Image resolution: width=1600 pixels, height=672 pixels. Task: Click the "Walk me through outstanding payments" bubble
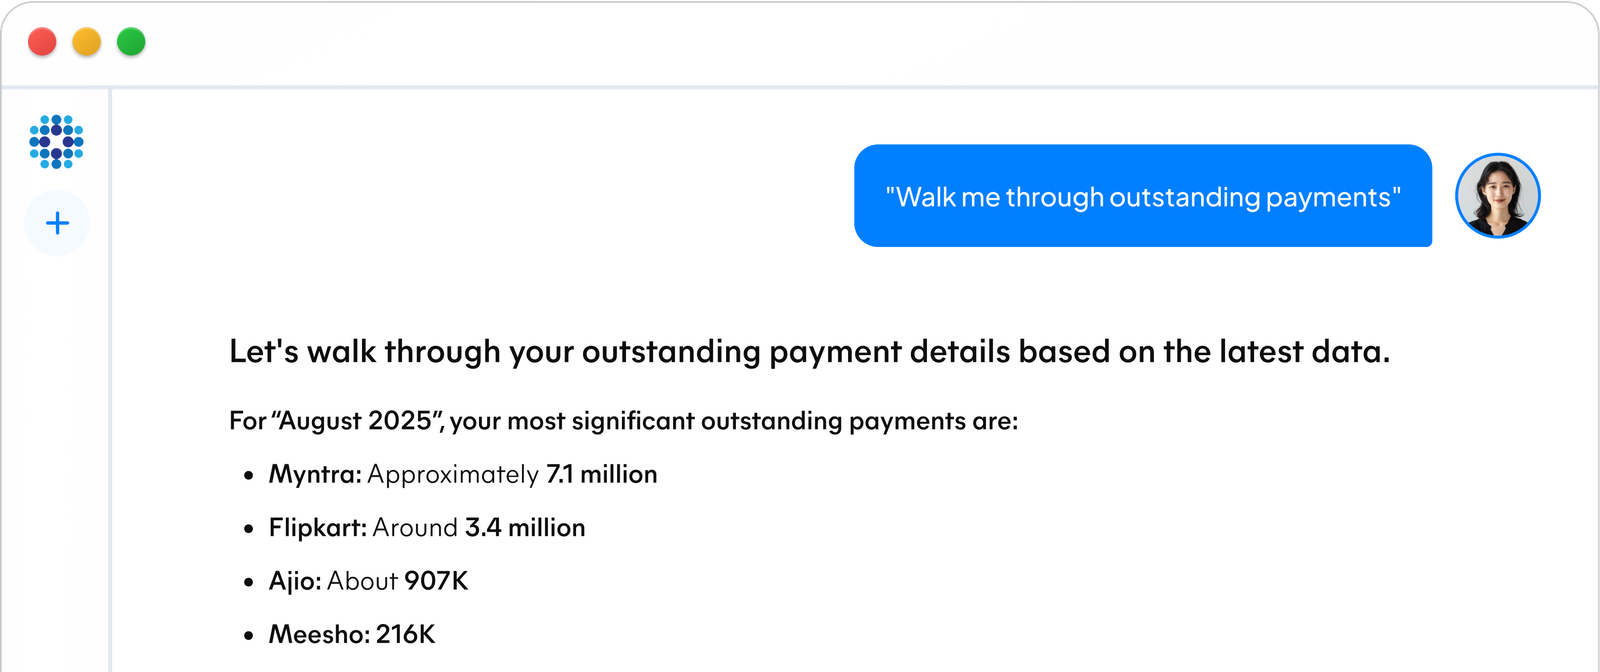[1142, 196]
